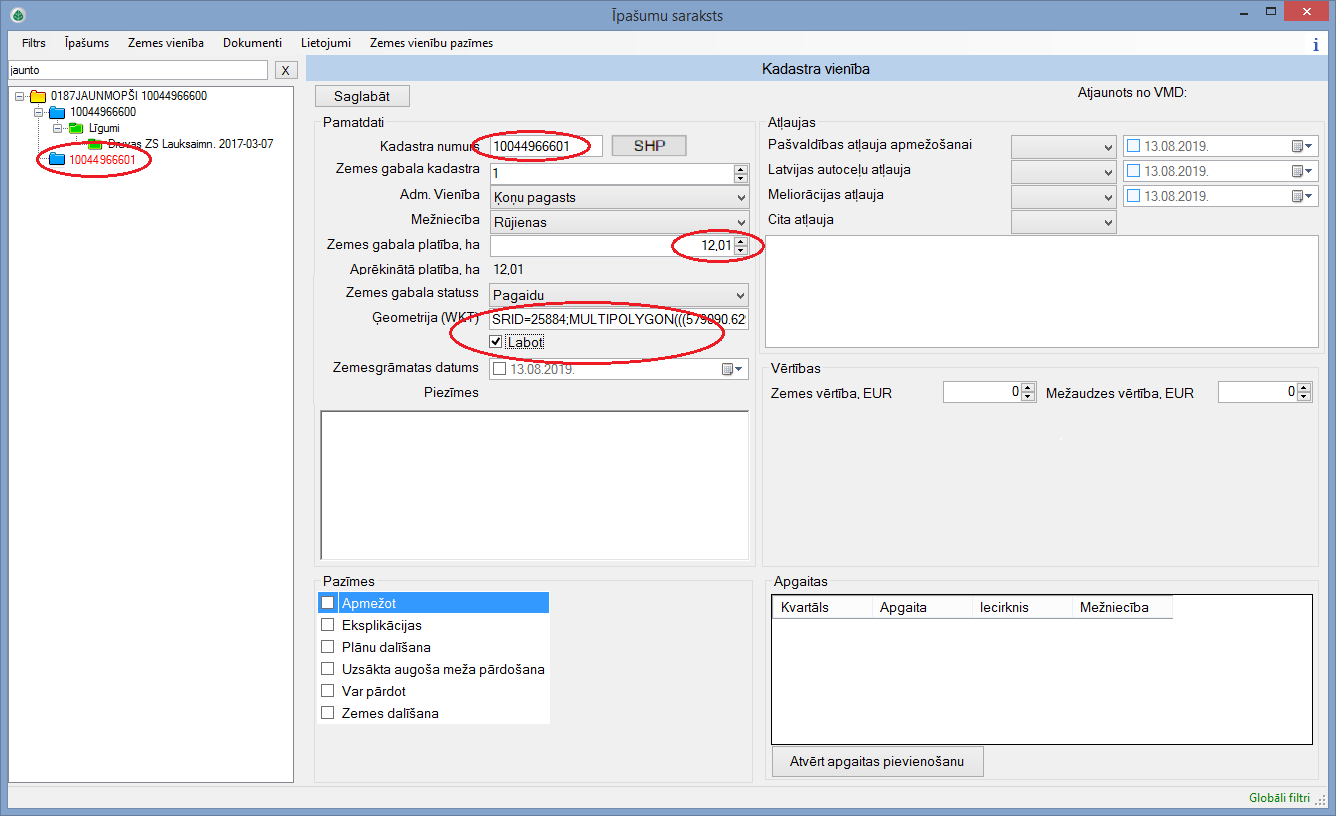Click the application icon in title bar
This screenshot has height=816, width=1336.
17,15
